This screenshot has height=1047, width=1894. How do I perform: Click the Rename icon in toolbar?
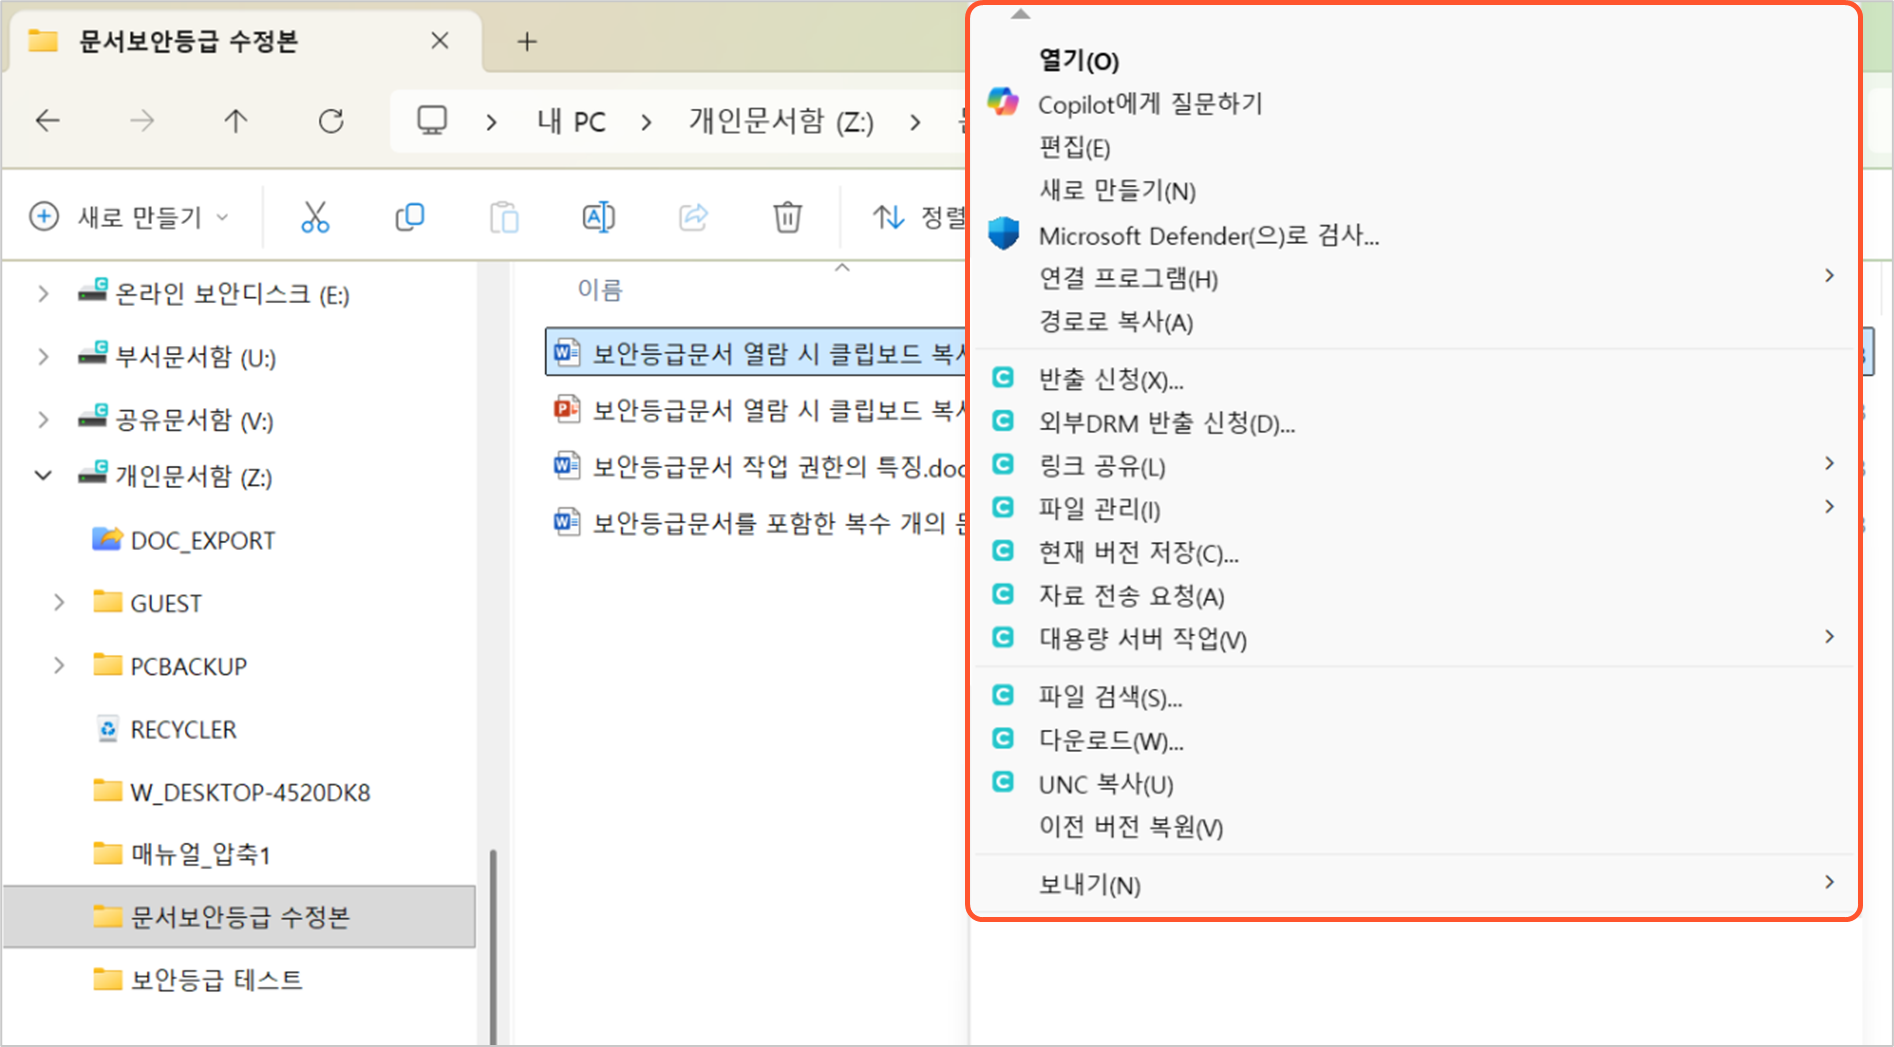[x=598, y=217]
